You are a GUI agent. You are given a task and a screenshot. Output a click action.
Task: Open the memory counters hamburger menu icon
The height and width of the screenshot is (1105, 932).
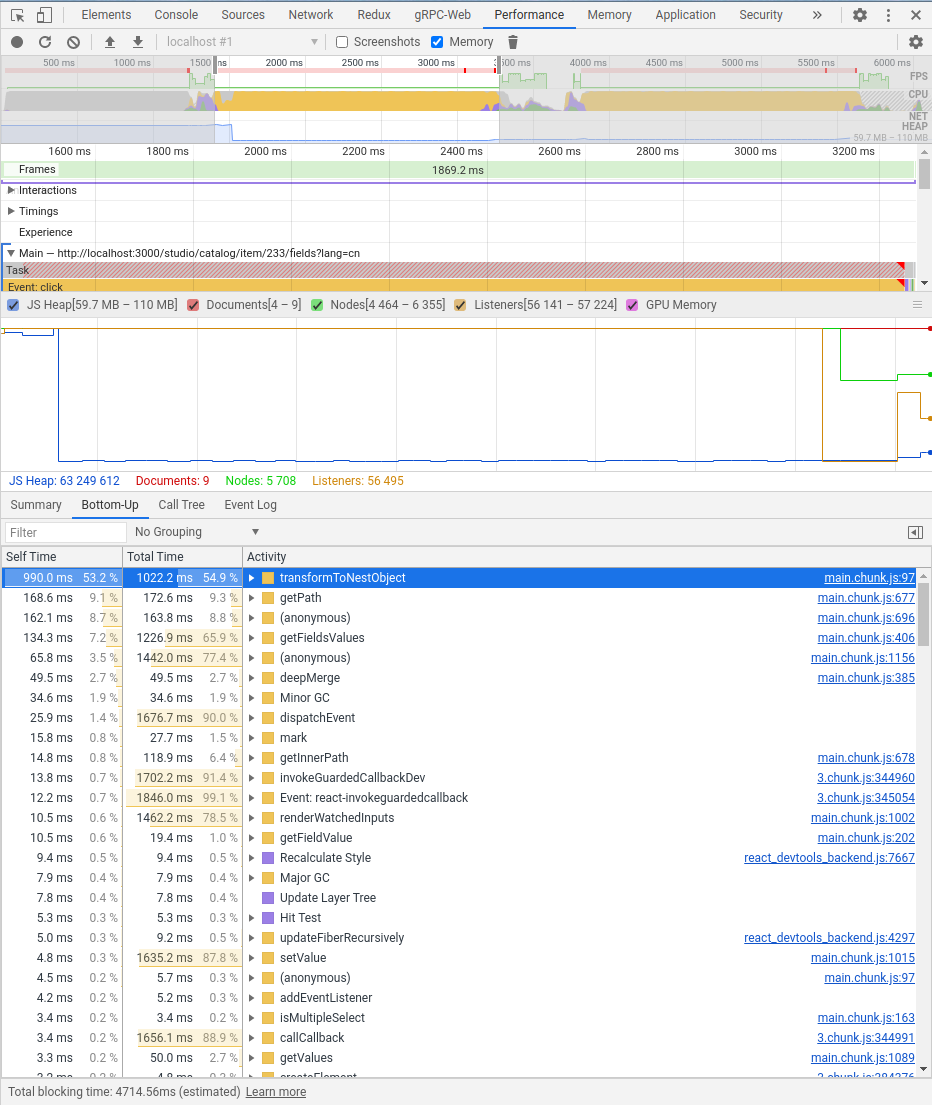tap(917, 304)
